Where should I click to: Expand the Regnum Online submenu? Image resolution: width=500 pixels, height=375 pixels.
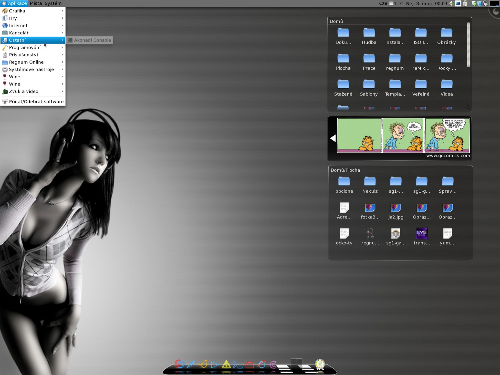[x=33, y=62]
